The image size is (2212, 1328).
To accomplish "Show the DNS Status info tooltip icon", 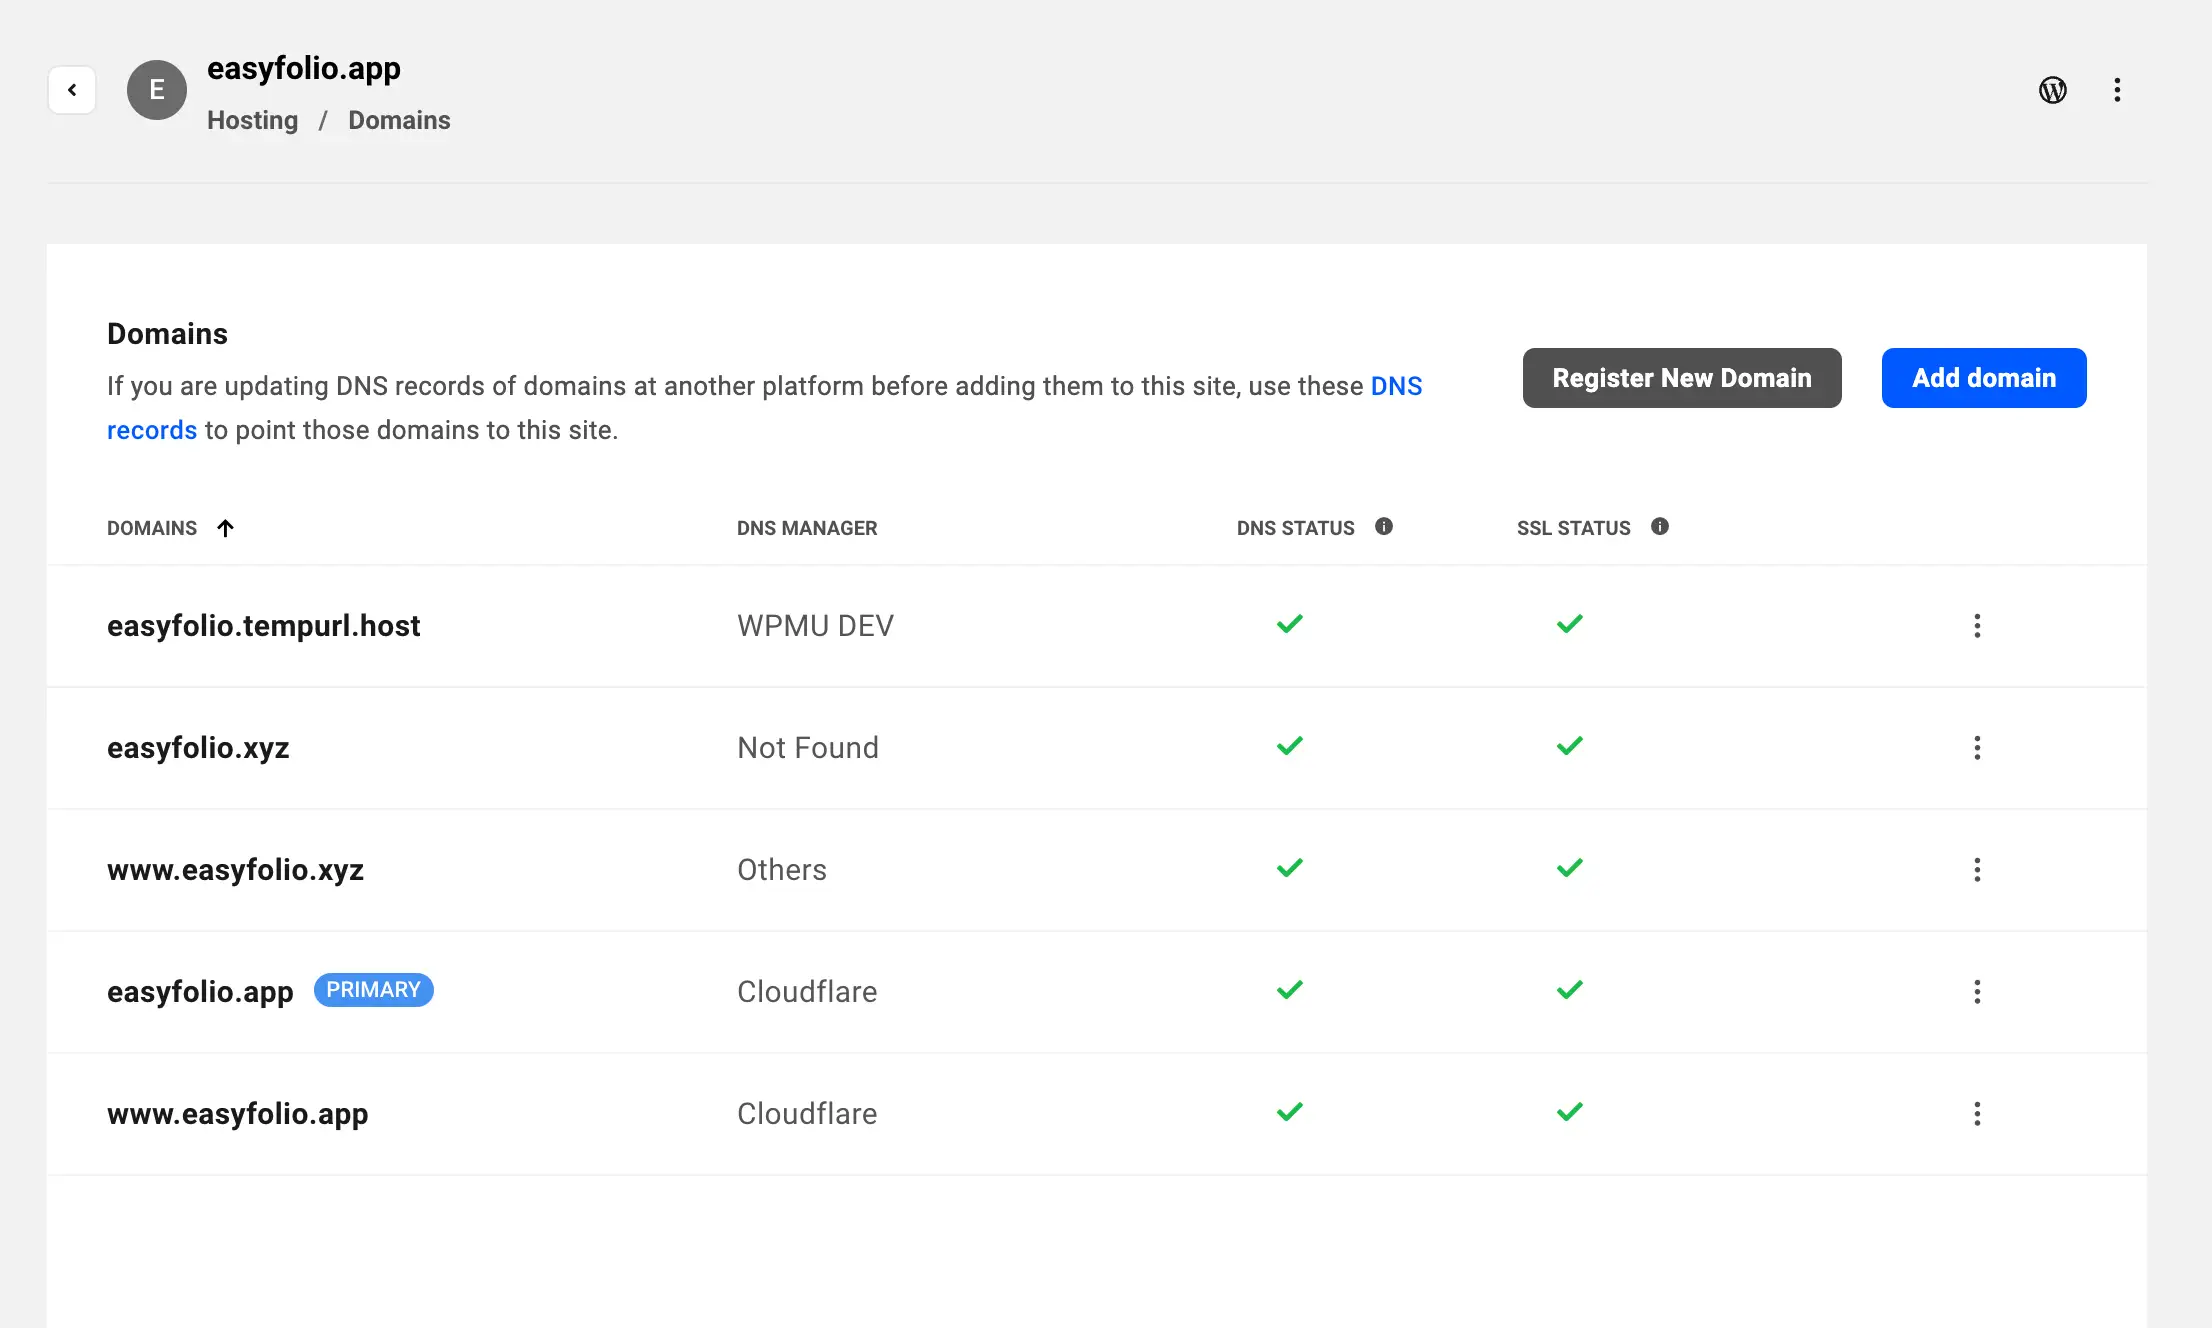I will coord(1384,527).
